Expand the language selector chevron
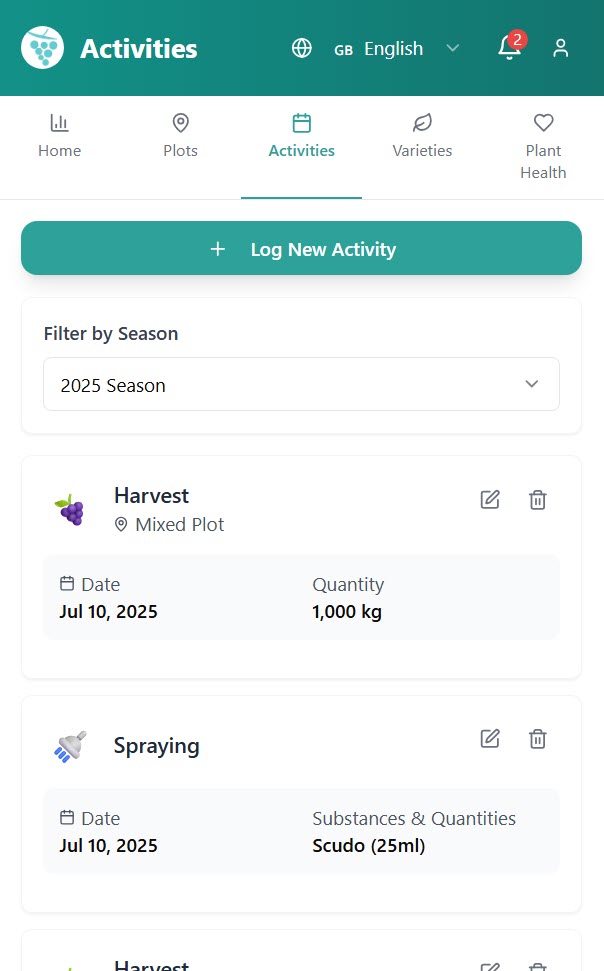Screen dimensions: 604x971 point(452,47)
